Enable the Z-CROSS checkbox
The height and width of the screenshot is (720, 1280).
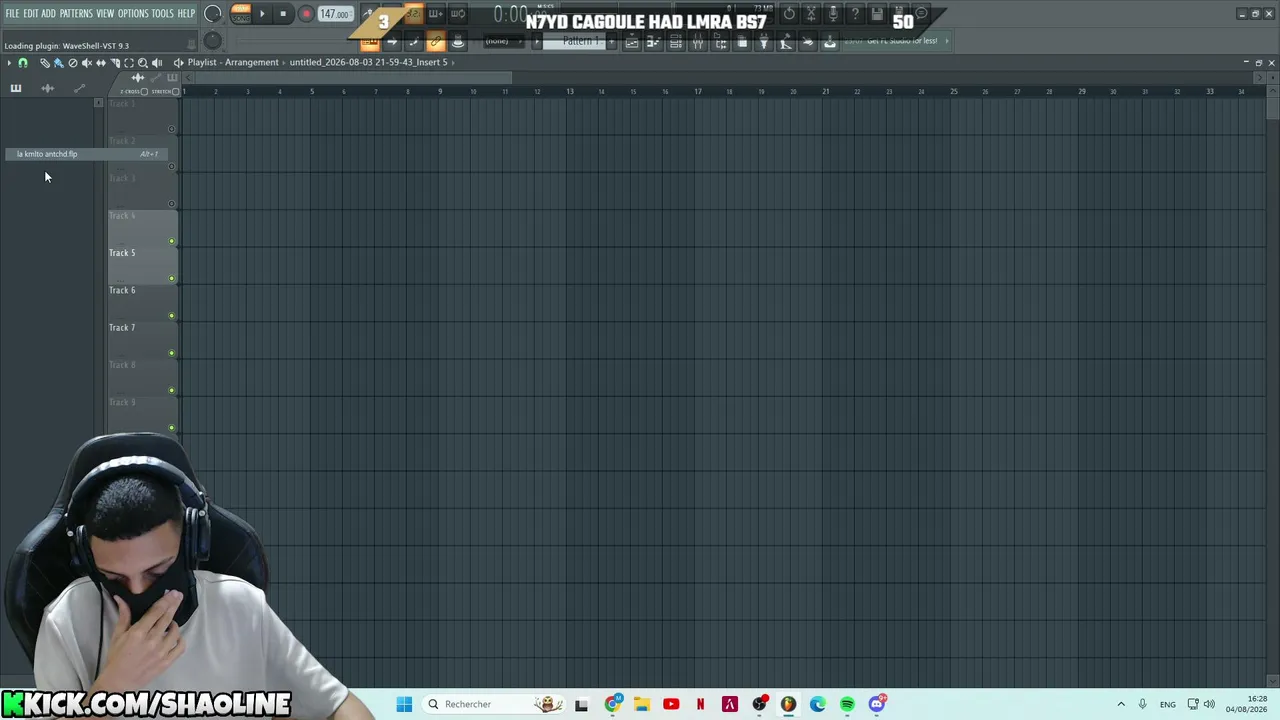point(144,92)
